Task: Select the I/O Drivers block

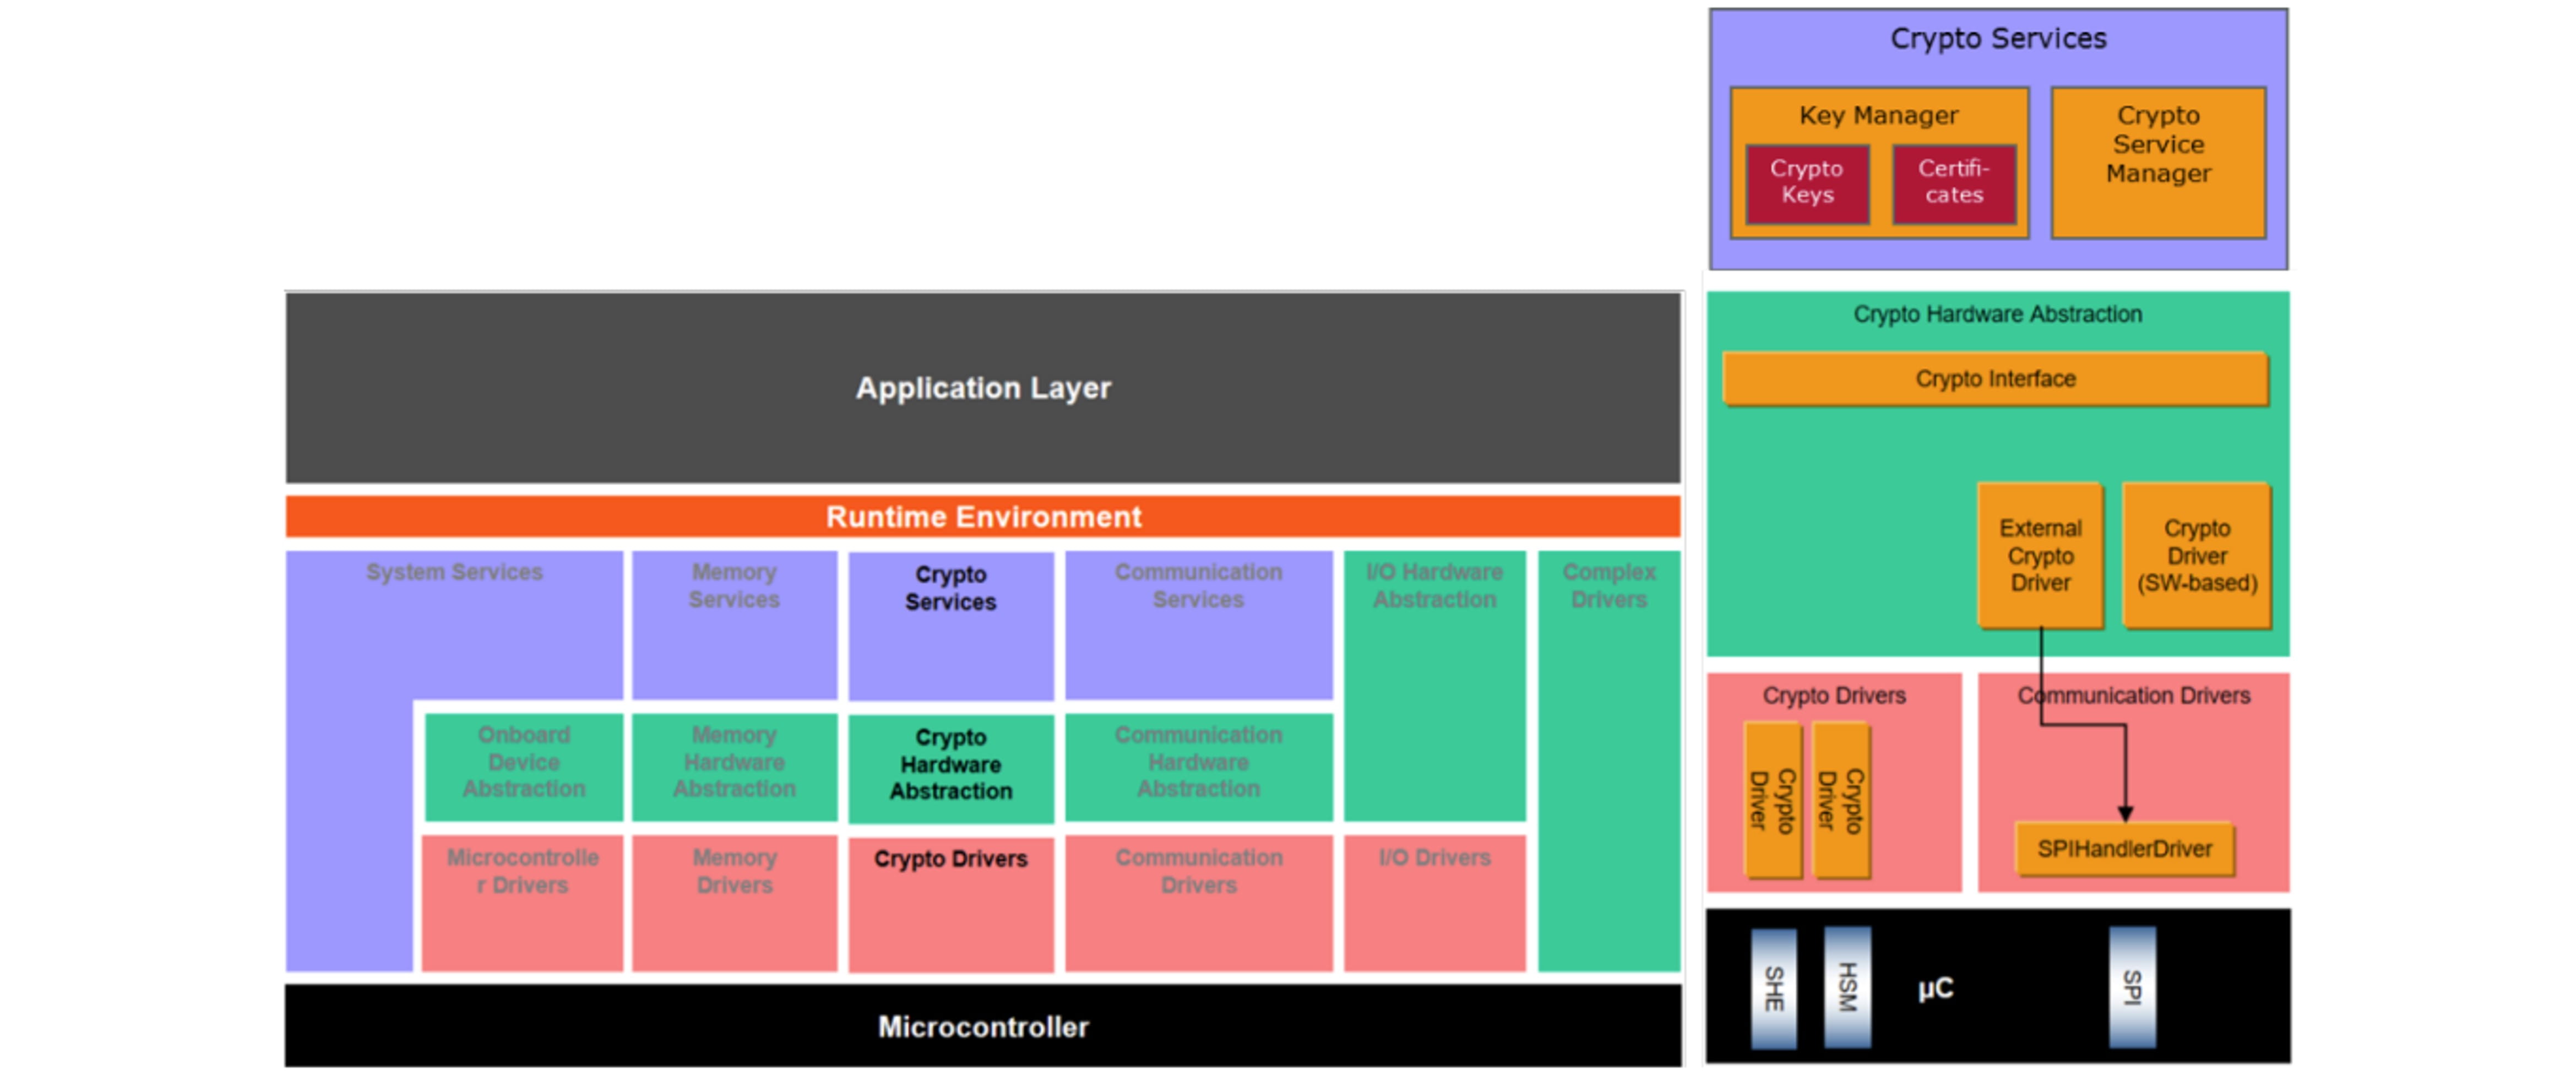Action: click(x=1434, y=904)
